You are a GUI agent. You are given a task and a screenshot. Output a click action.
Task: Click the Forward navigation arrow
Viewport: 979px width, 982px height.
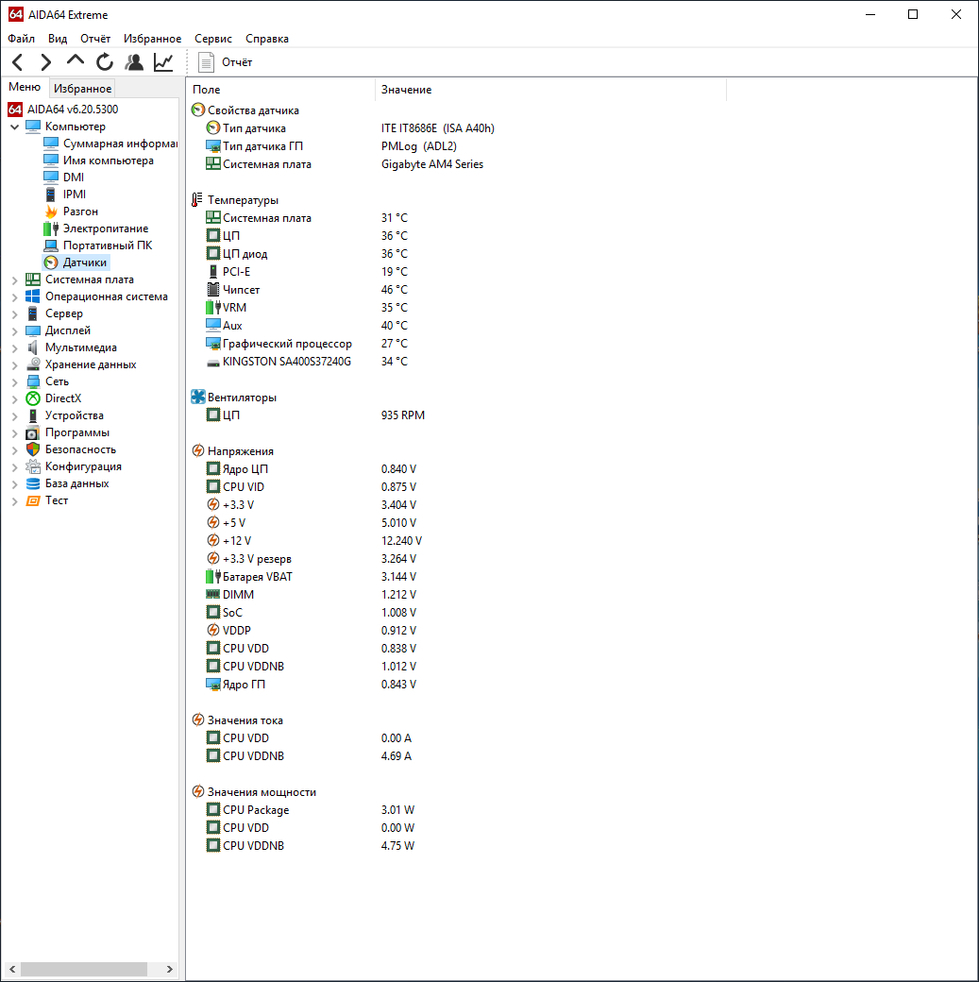[46, 62]
